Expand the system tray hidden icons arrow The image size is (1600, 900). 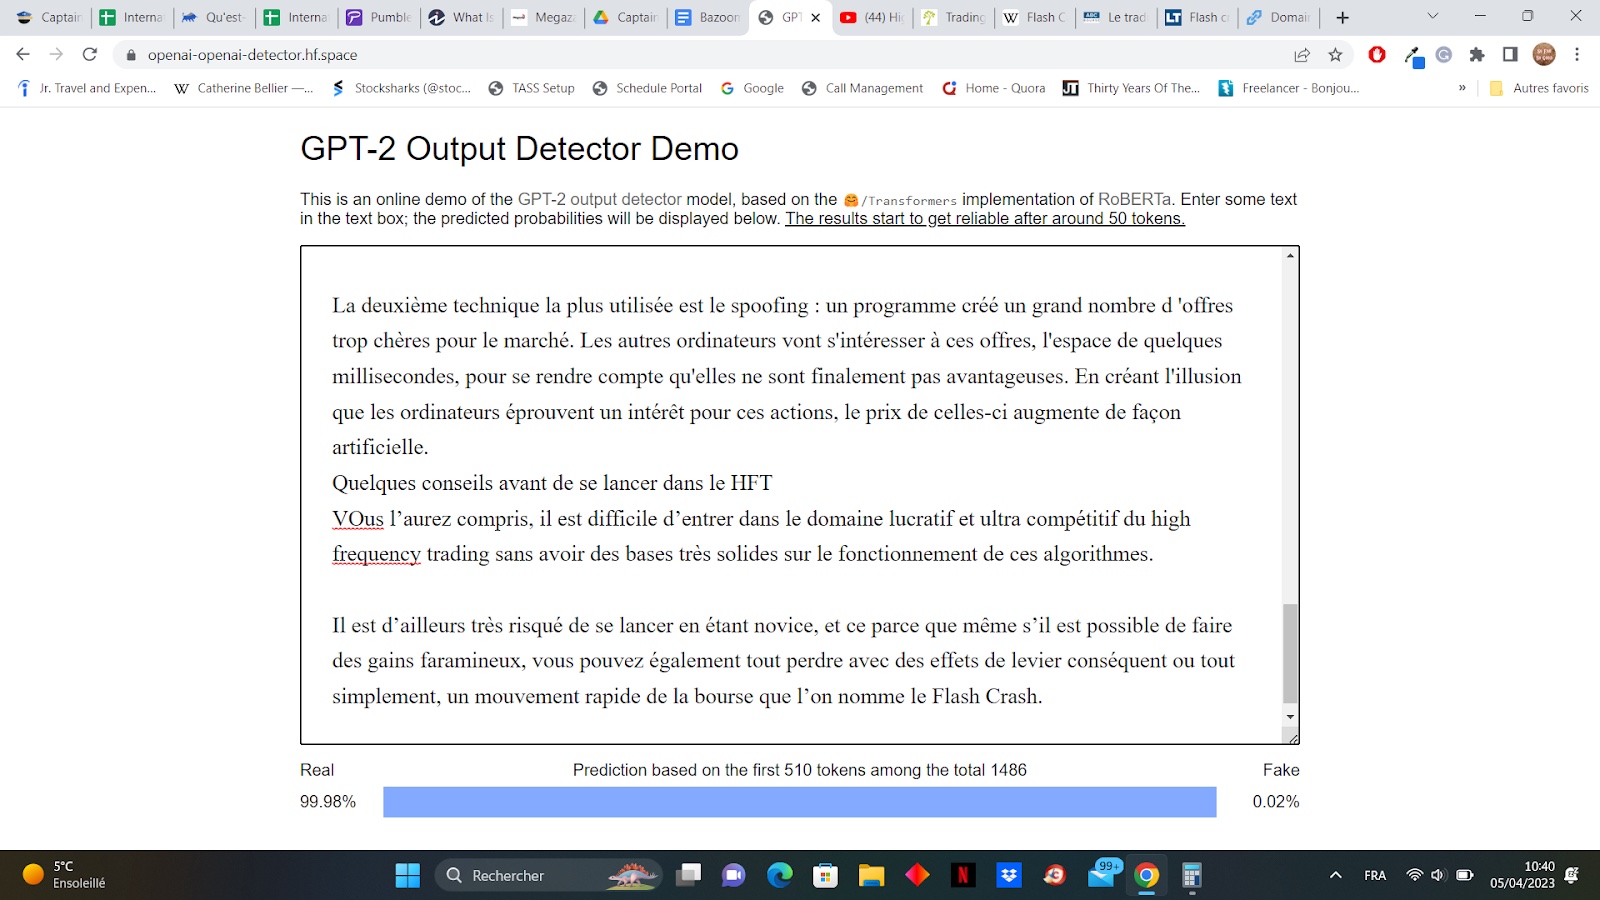click(1335, 876)
